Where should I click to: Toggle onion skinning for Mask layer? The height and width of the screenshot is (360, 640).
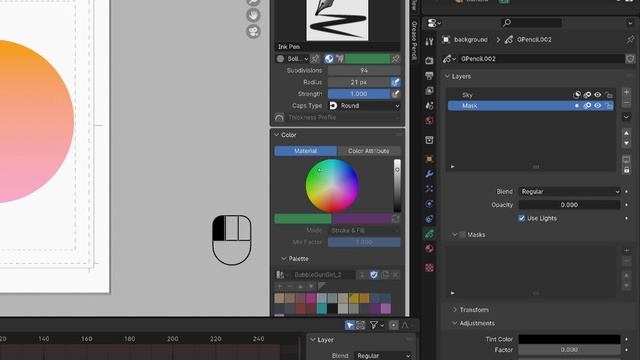[587, 106]
